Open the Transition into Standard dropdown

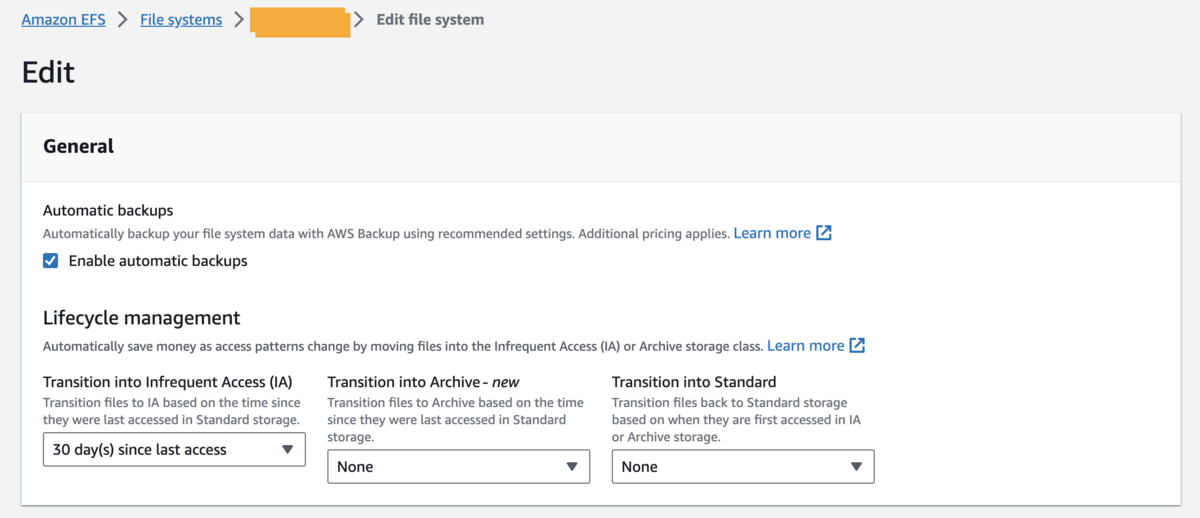coord(743,467)
